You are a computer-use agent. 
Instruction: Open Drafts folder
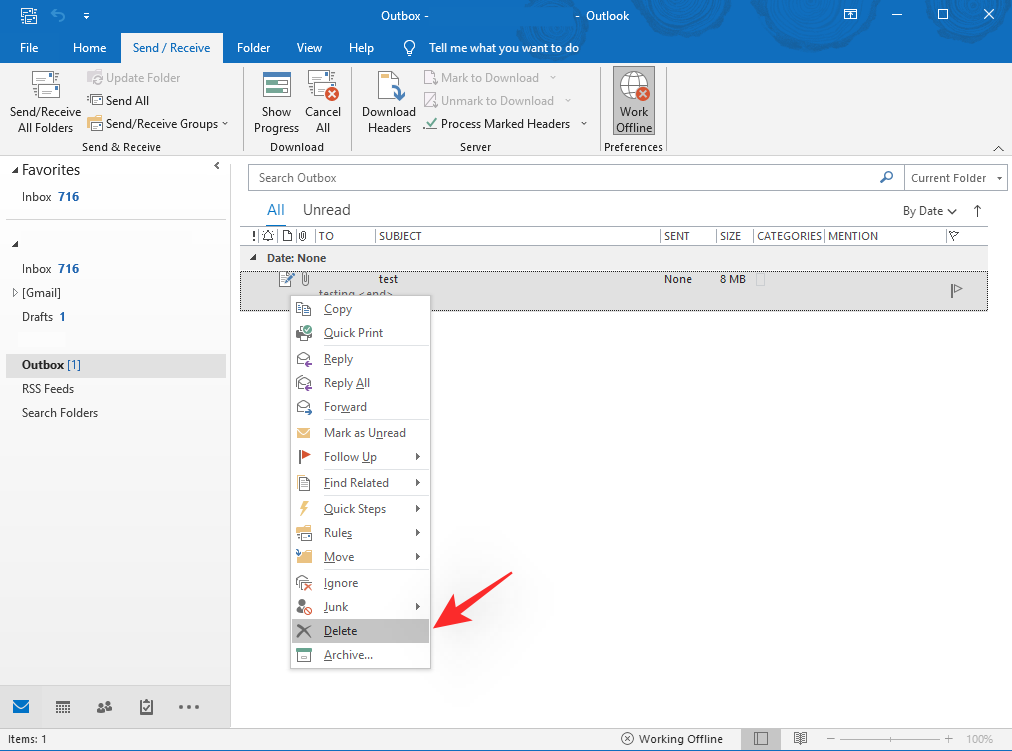(x=44, y=317)
